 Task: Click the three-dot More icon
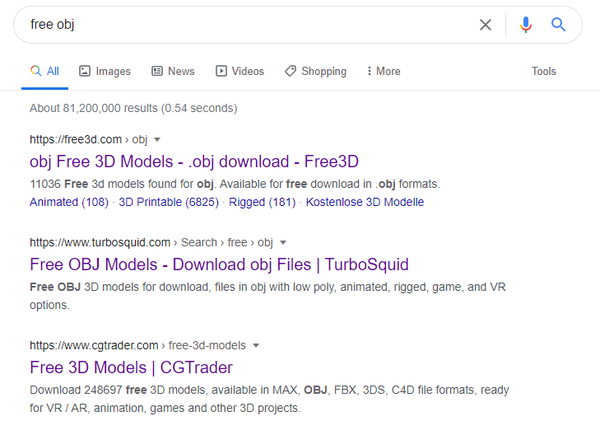click(x=369, y=72)
